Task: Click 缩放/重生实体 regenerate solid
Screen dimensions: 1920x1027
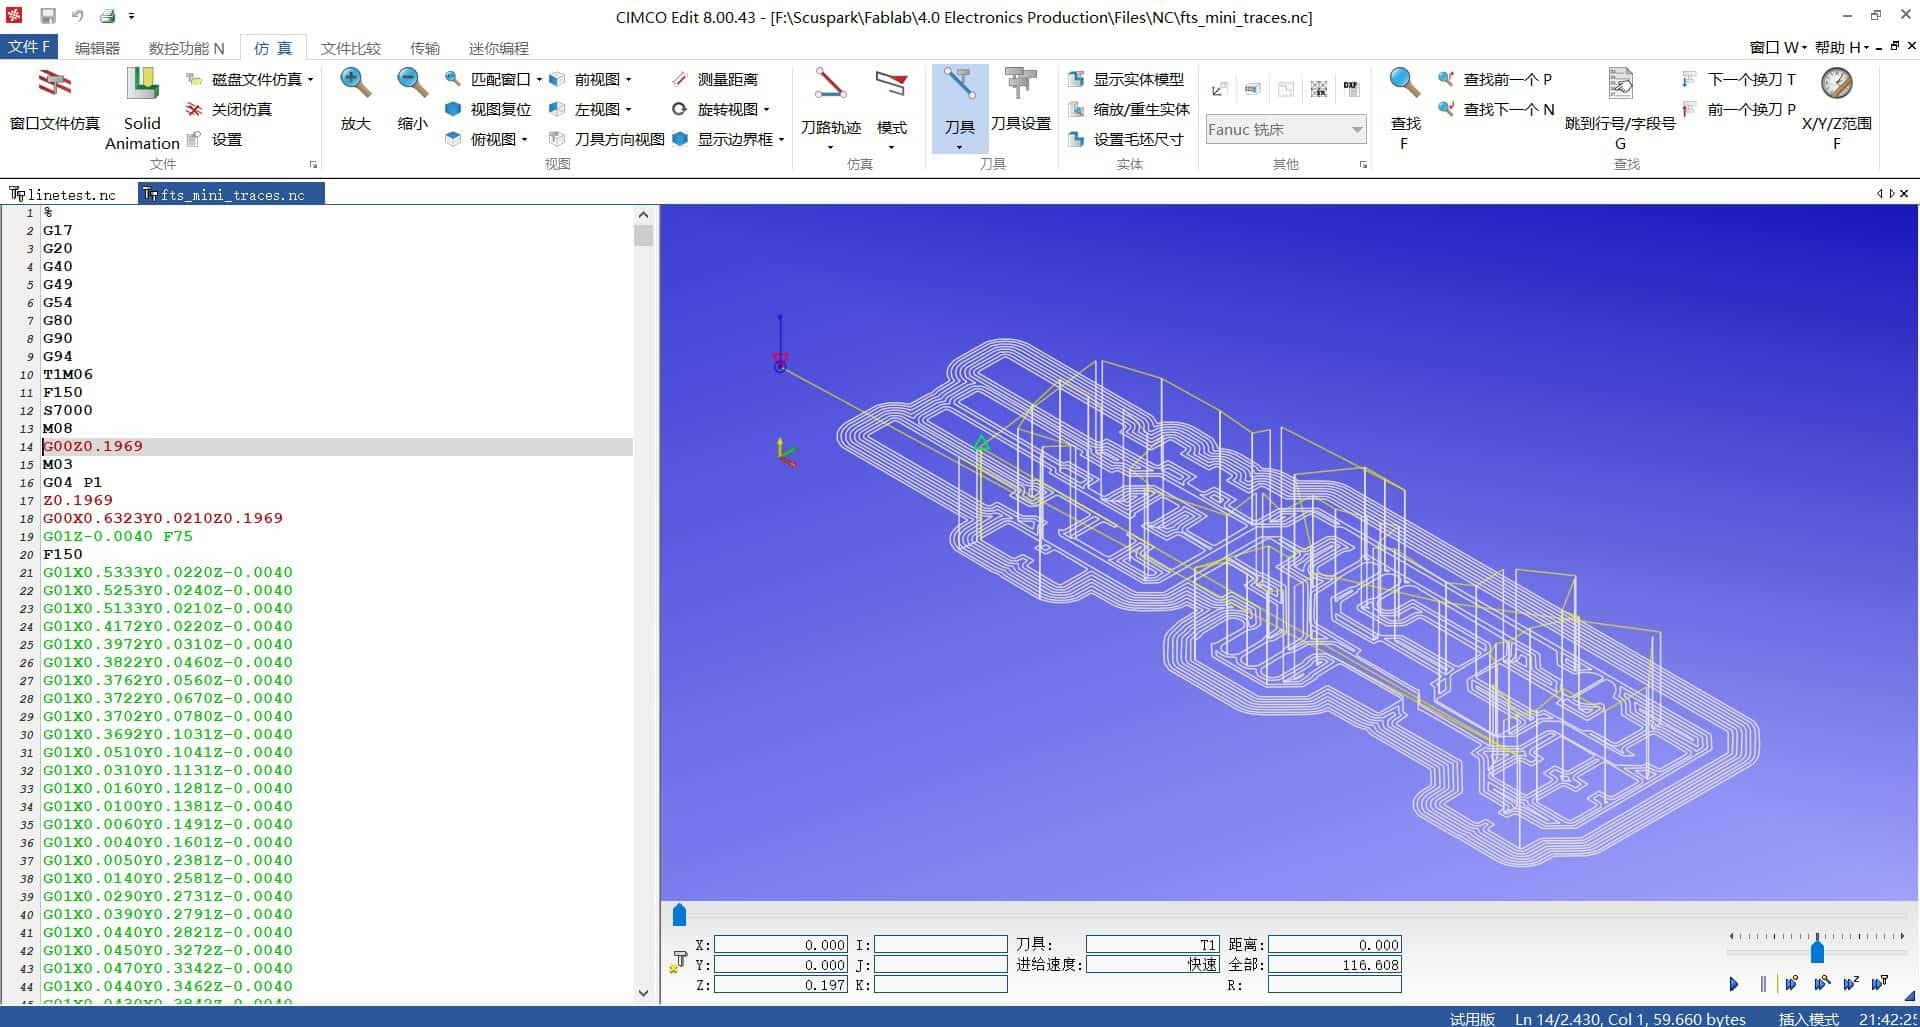Action: 1129,109
